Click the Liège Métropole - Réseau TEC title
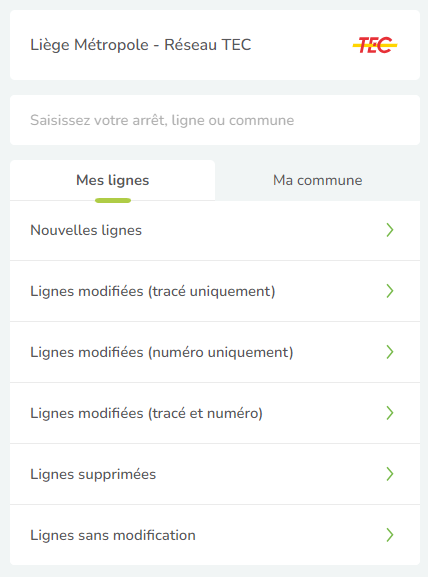This screenshot has height=577, width=428. [x=141, y=45]
